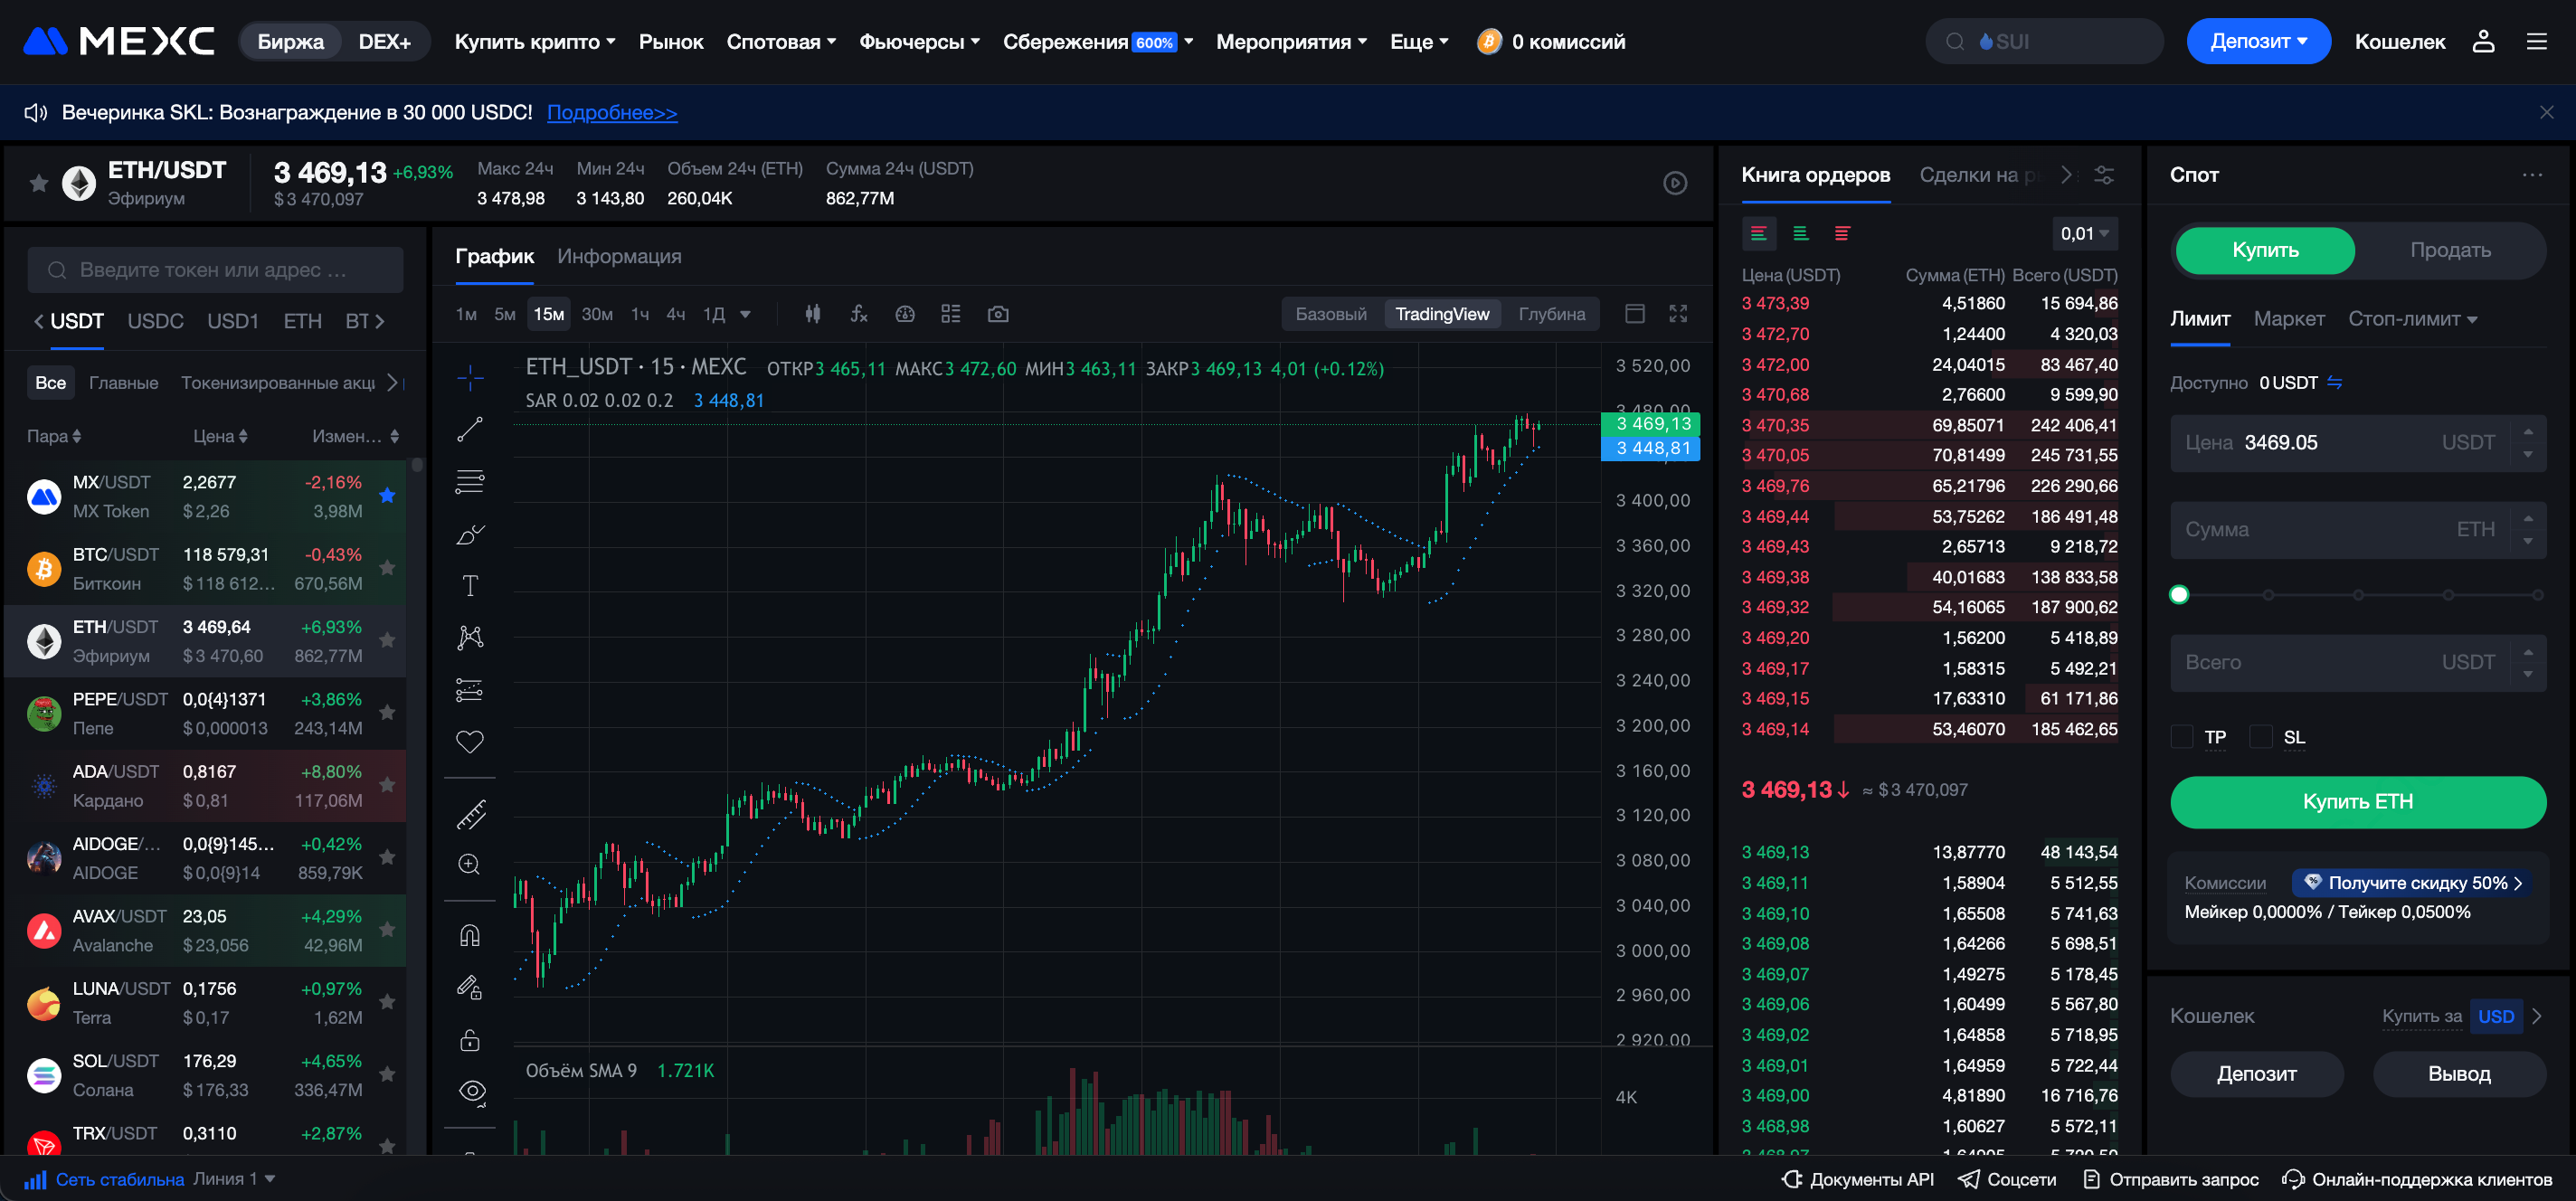Click the order amount slider handle
2576x1201 pixels.
click(x=2179, y=595)
